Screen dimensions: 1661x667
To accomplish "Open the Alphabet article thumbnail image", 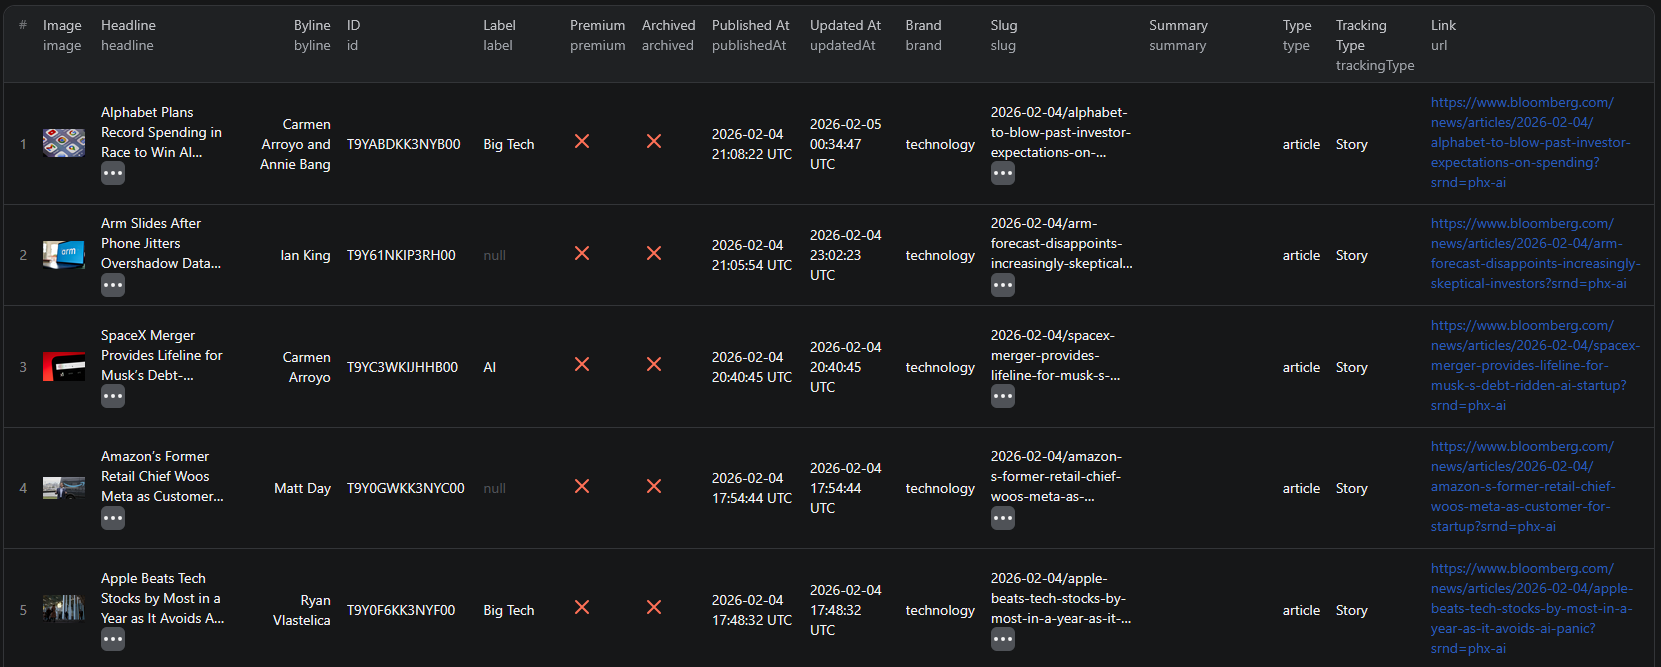I will tap(64, 143).
